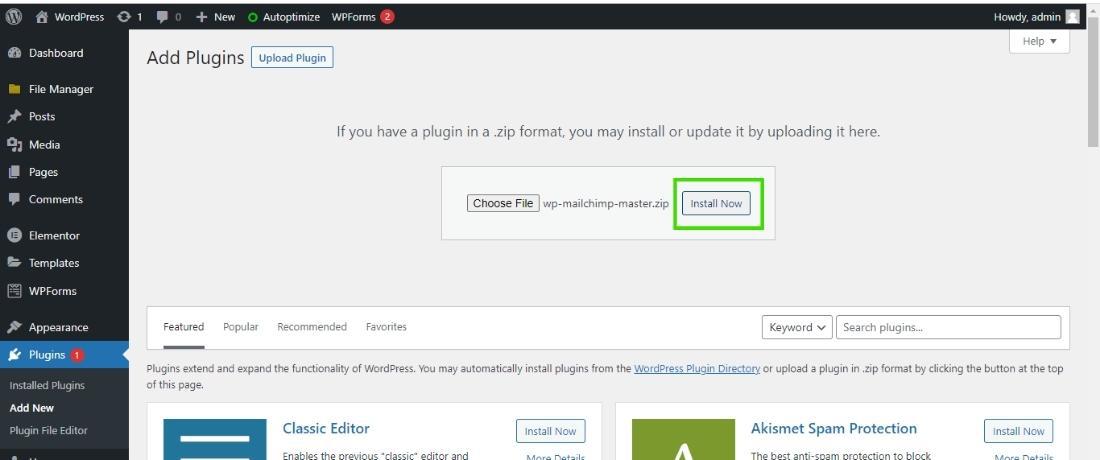Open Autoptimize in the admin bar
The width and height of the screenshot is (1100, 460).
(x=291, y=17)
